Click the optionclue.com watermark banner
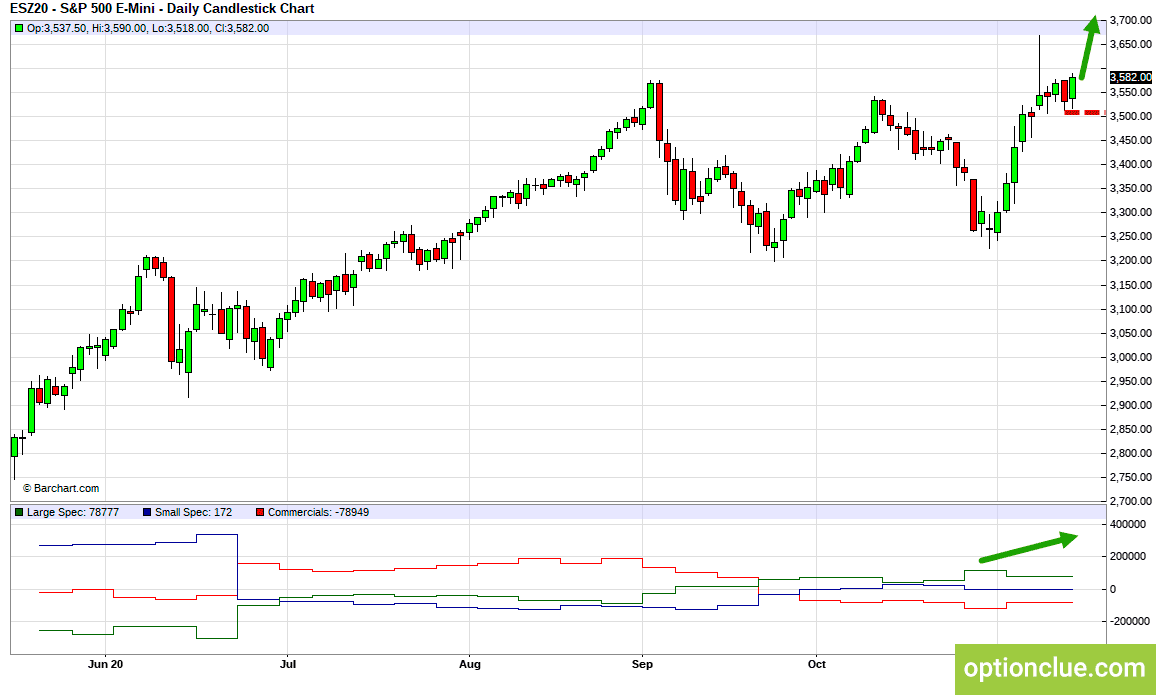1156x695 pixels. point(1055,669)
